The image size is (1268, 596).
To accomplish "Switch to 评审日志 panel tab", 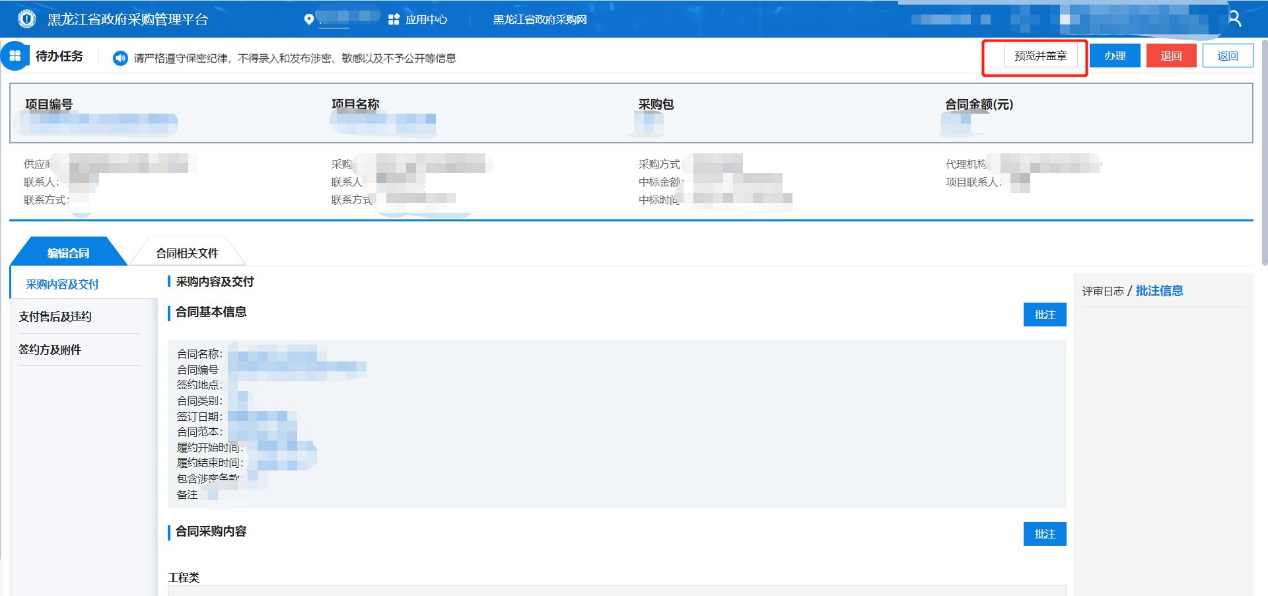I will pos(1102,291).
